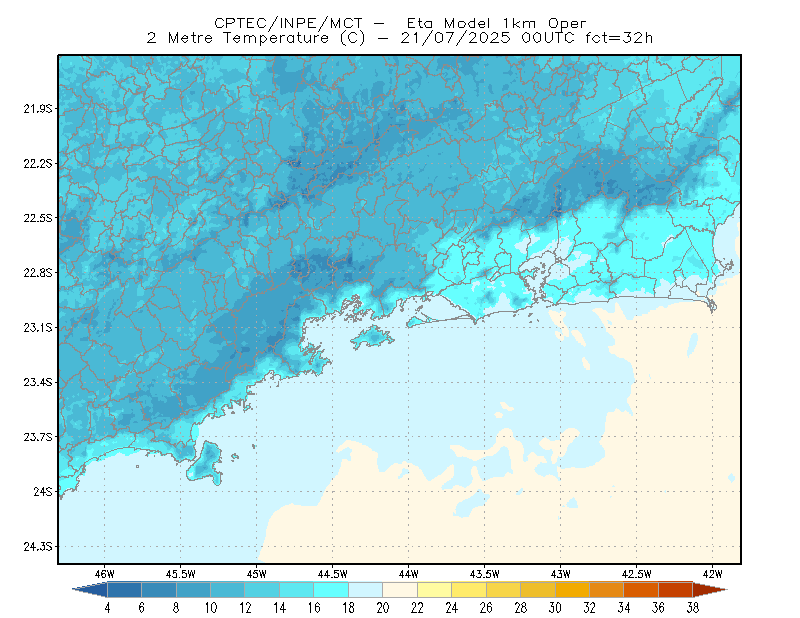Click the '23.1S' latitude label
Image resolution: width=800 pixels, height=618 pixels.
point(38,327)
